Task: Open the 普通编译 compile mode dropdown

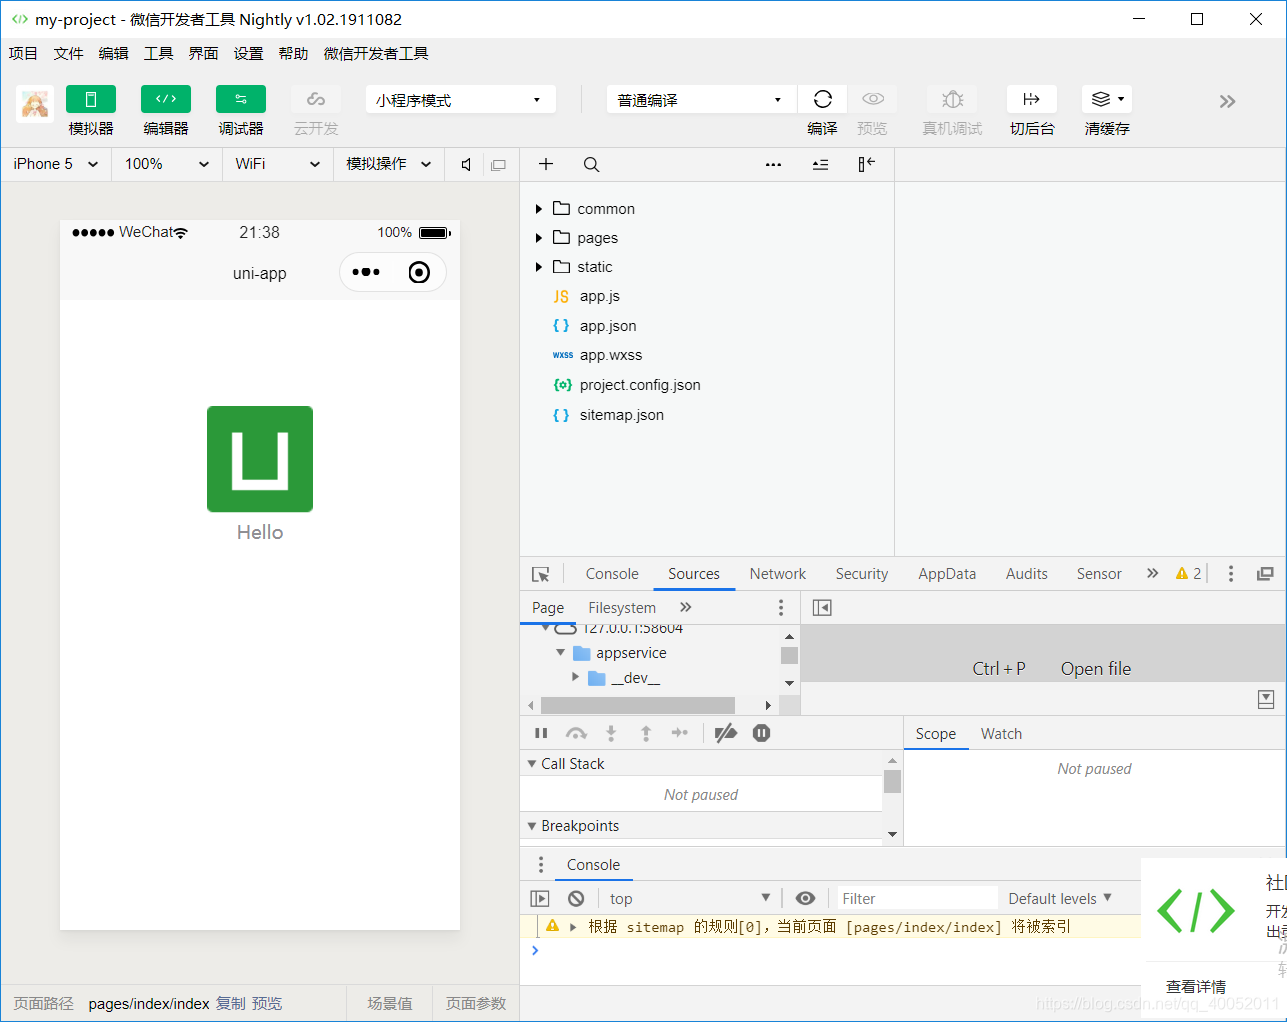Action: (x=701, y=100)
